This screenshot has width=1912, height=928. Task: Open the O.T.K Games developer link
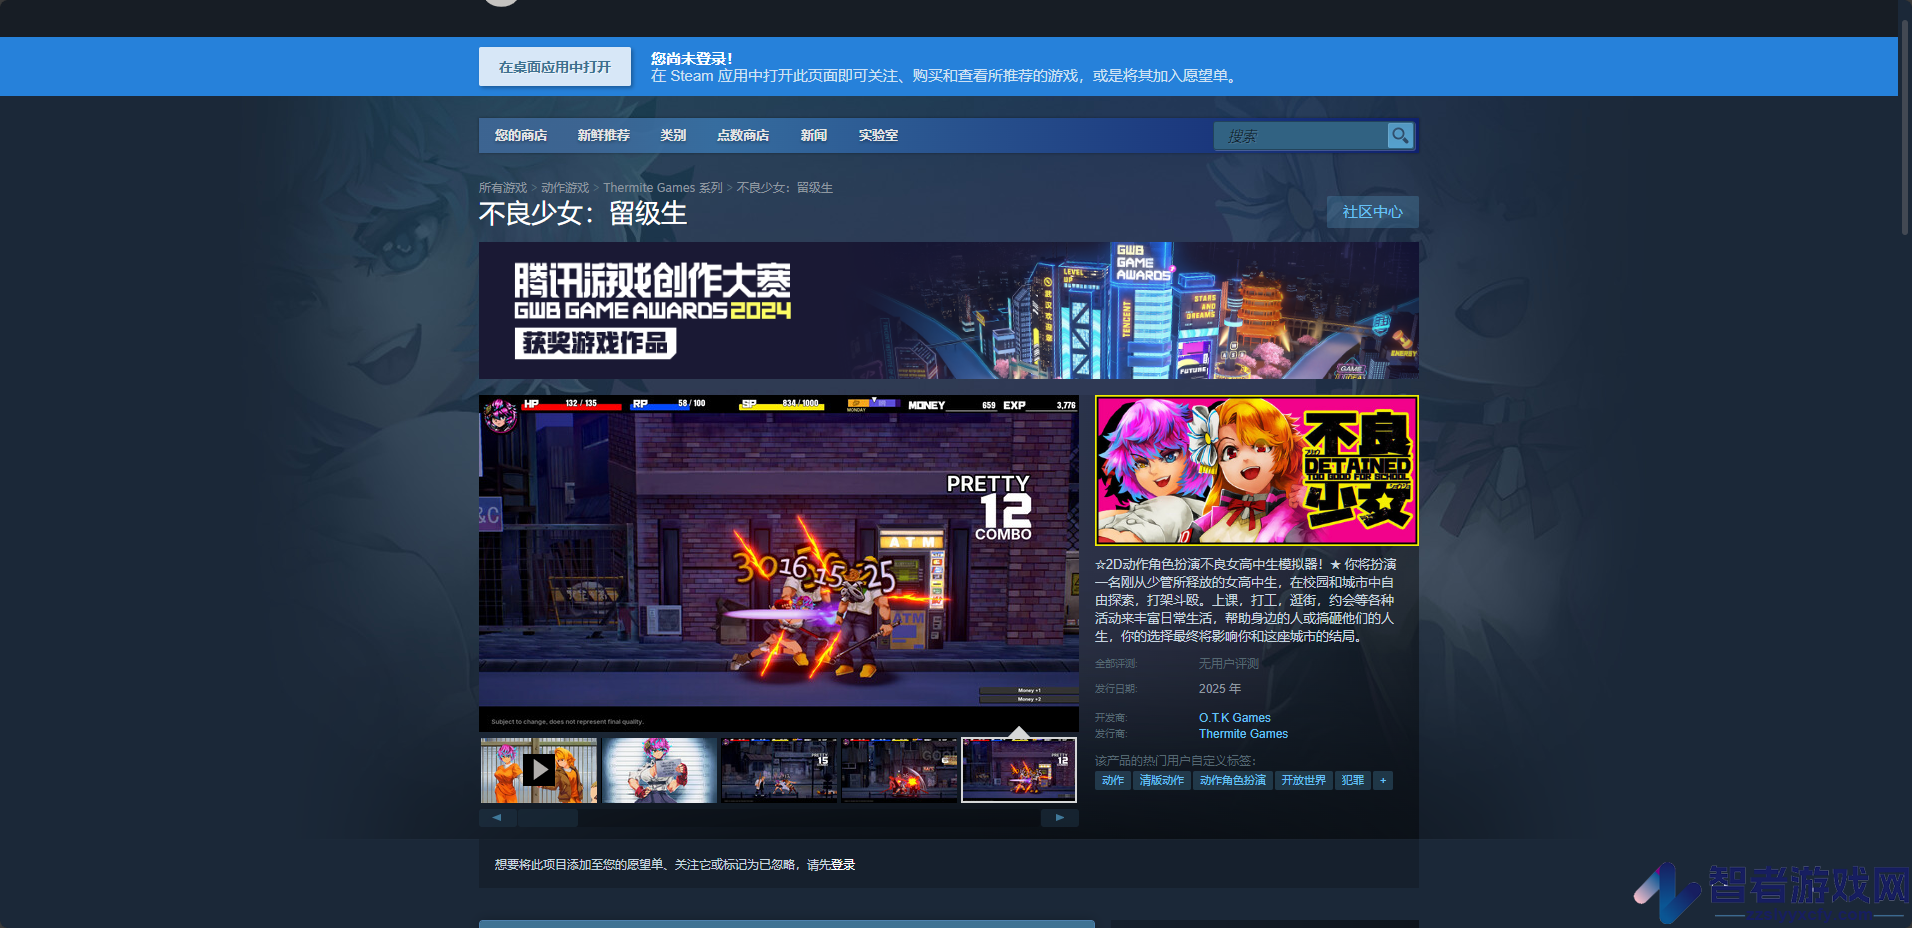1235,718
